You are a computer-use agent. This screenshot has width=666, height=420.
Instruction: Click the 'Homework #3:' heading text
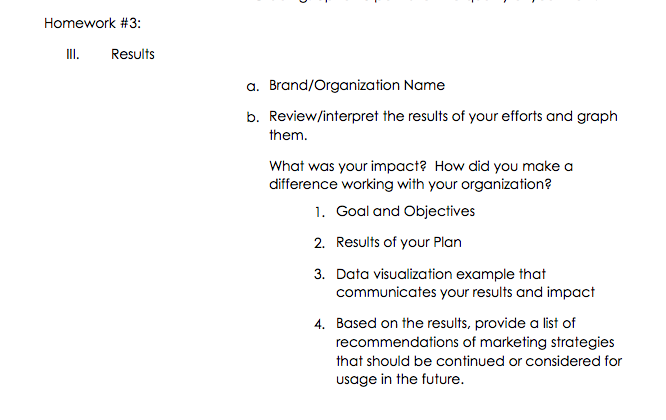(x=92, y=23)
